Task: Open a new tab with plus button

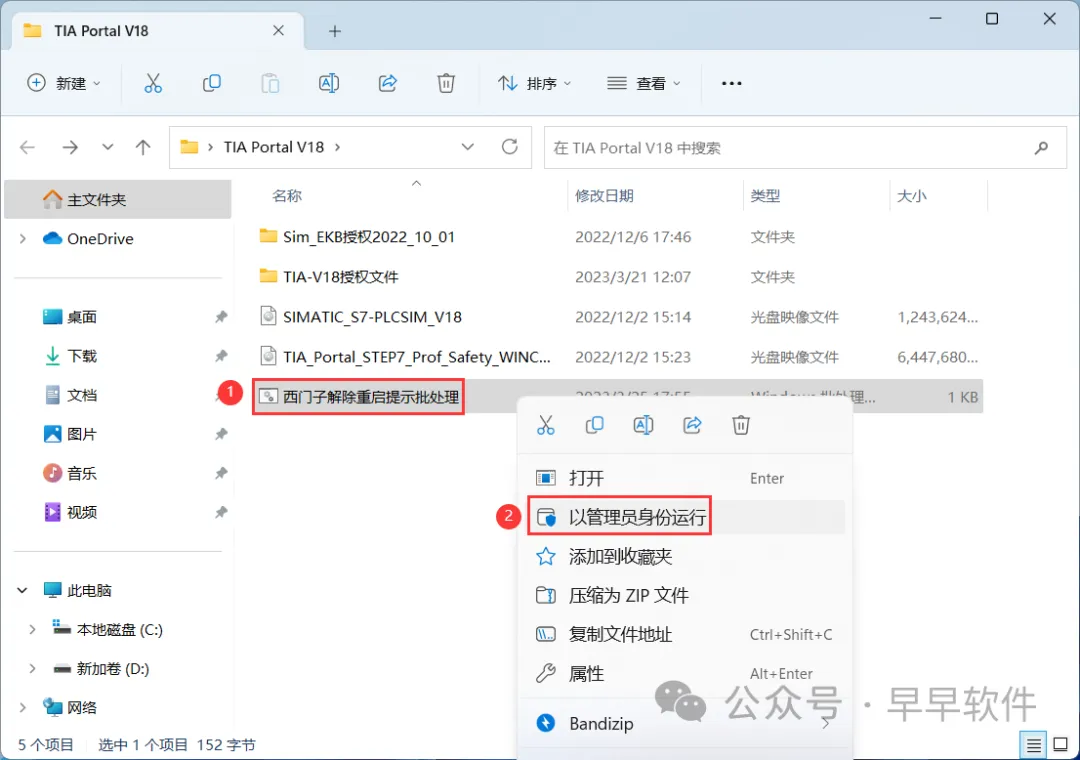Action: (x=335, y=31)
